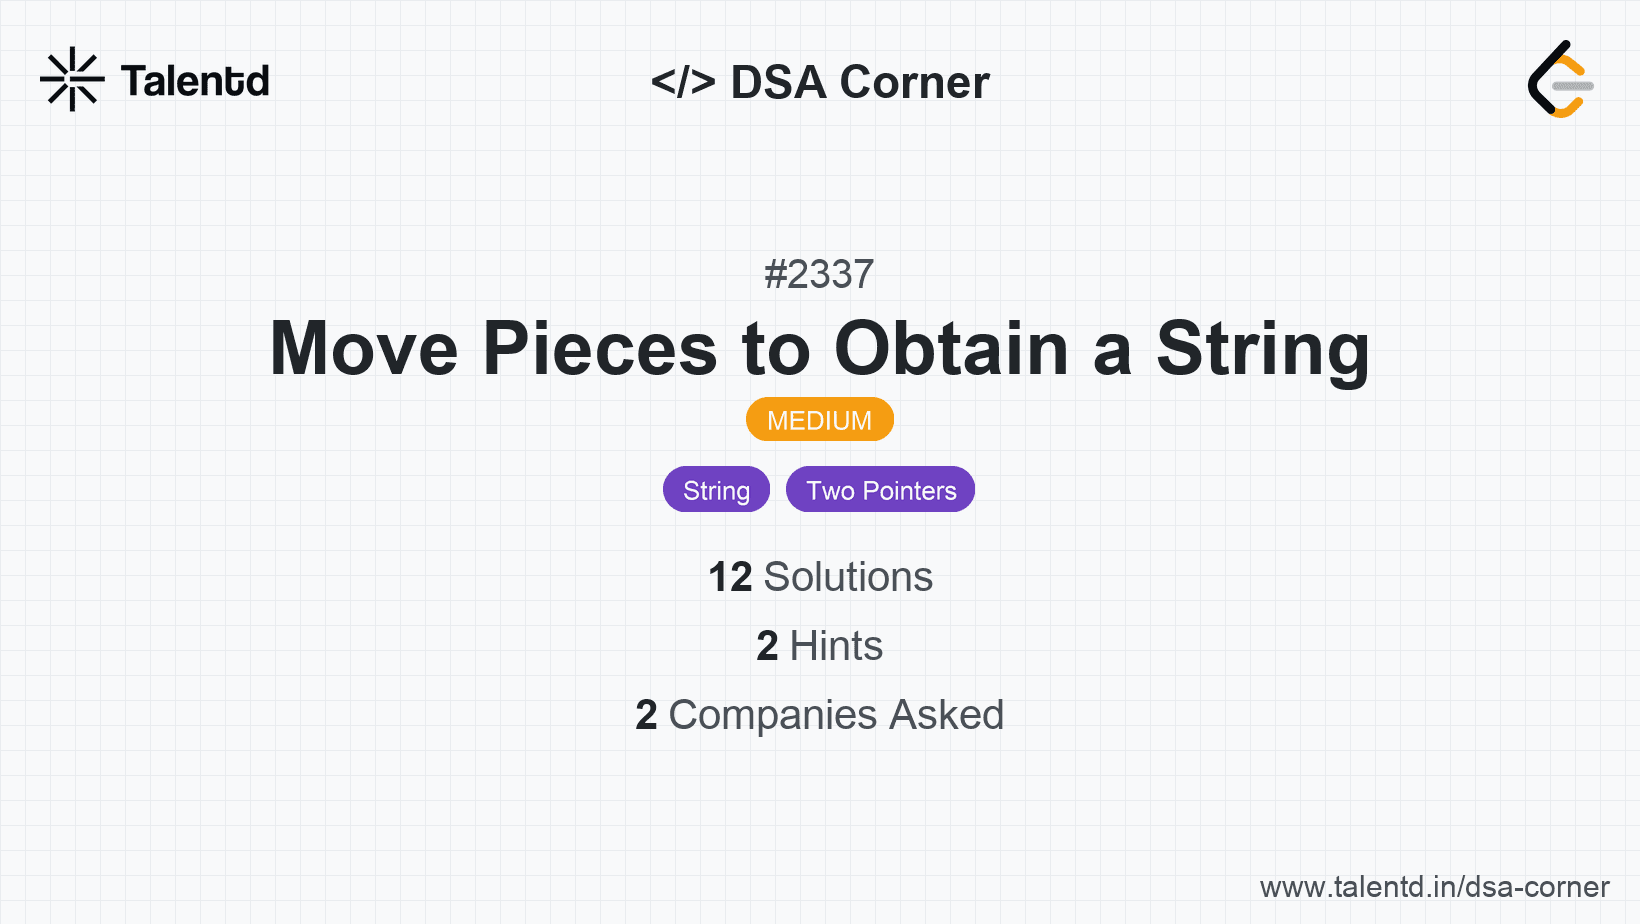Viewport: 1640px width, 924px height.
Task: Open the Move Pieces to Obtain a String title
Action: click(x=820, y=348)
